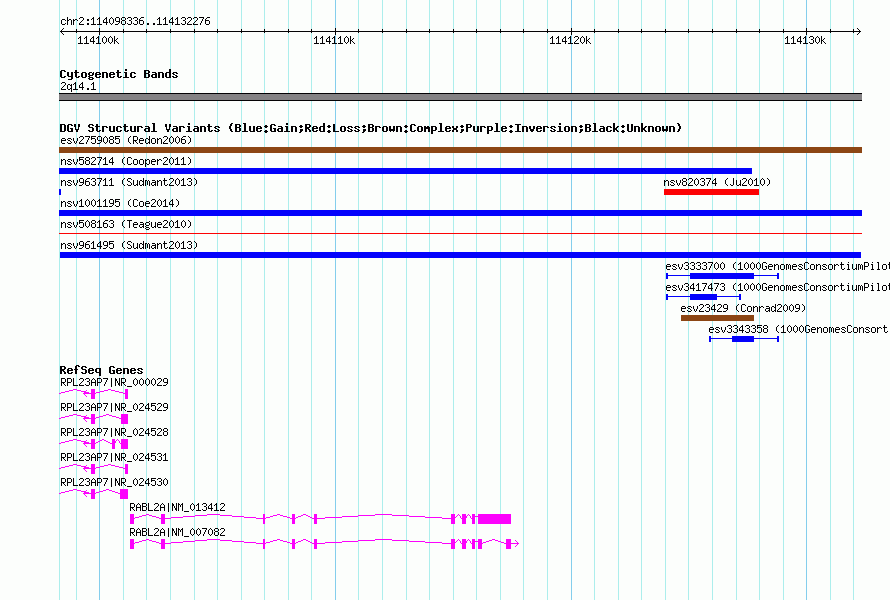Screen dimensions: 890x600
Task: Click the red nsv820374 loss bar
Action: coord(711,192)
